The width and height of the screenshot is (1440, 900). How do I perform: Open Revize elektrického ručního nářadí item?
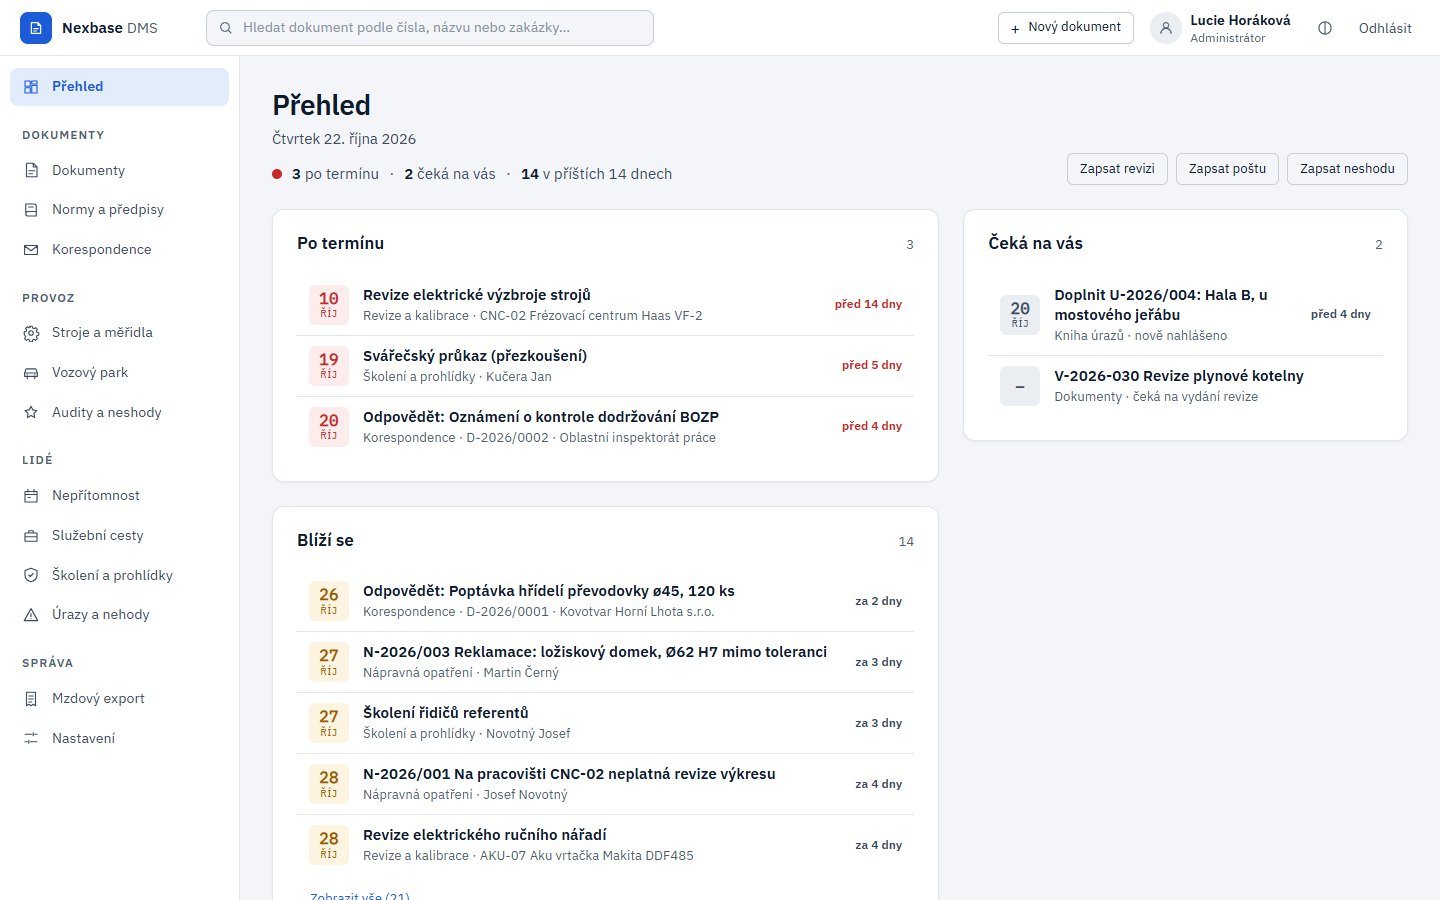pyautogui.click(x=605, y=846)
